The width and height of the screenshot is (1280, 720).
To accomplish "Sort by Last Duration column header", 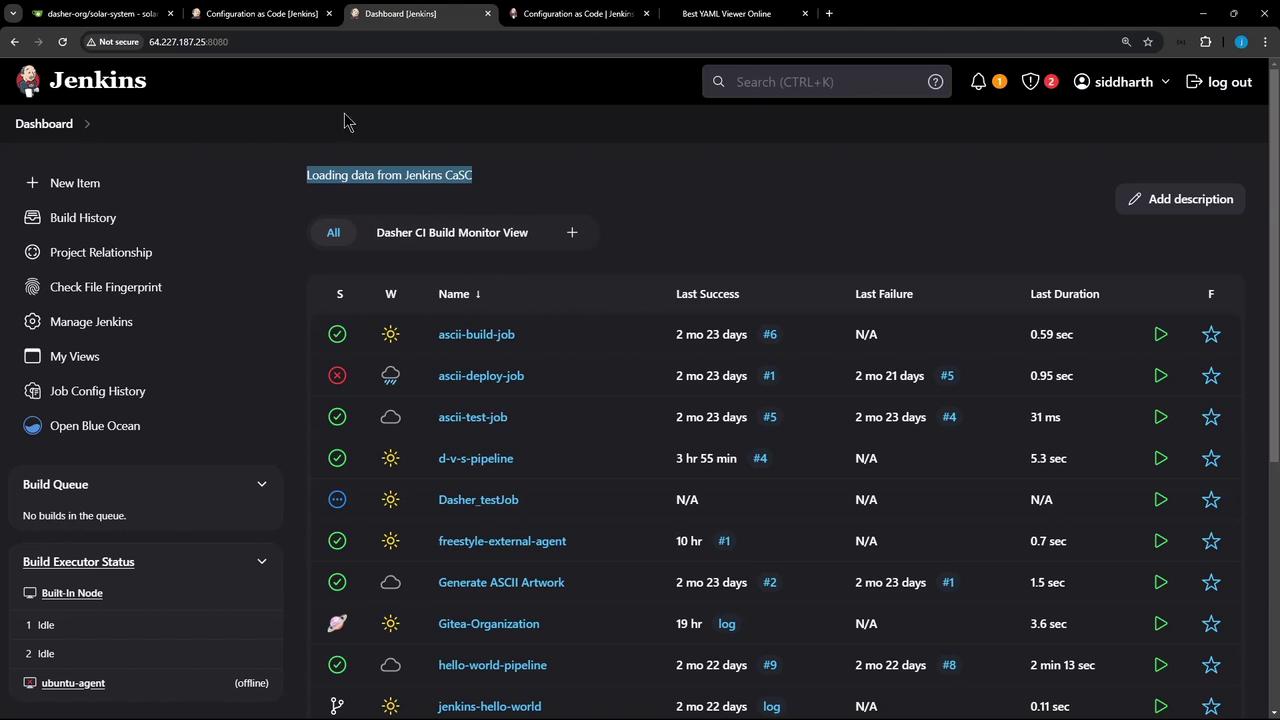I will [x=1065, y=294].
